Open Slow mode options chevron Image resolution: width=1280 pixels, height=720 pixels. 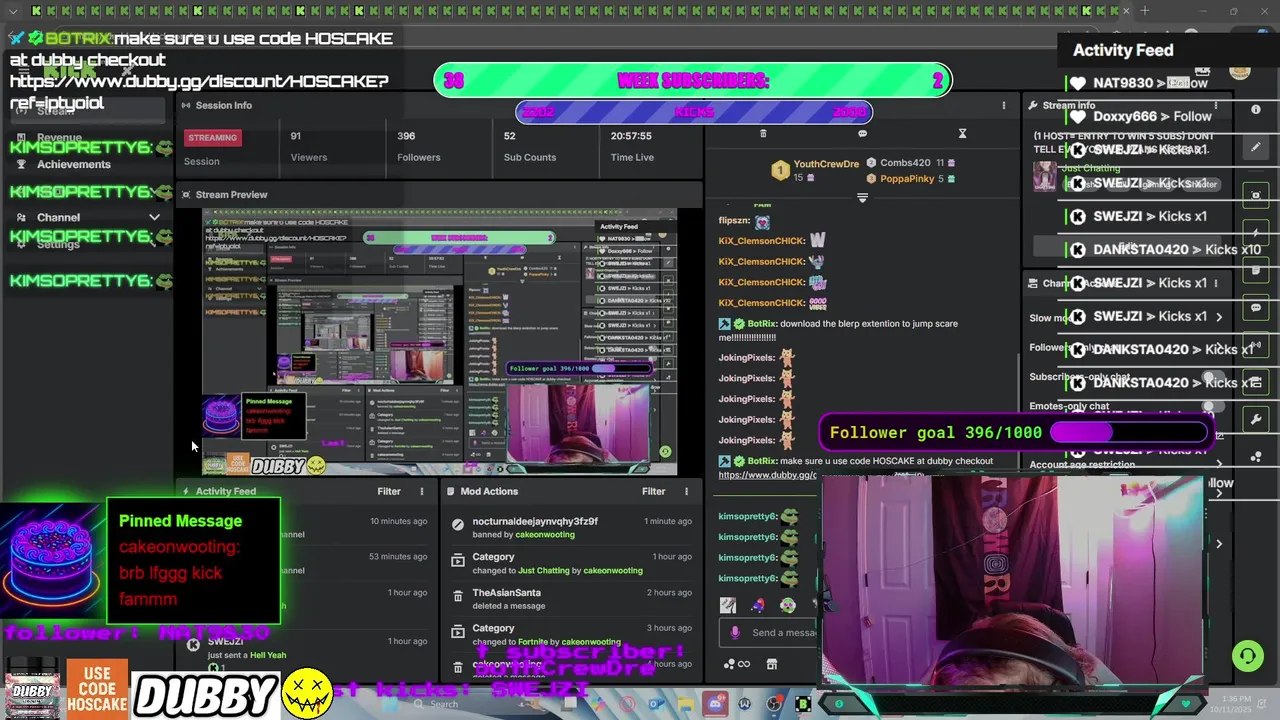pos(1218,317)
